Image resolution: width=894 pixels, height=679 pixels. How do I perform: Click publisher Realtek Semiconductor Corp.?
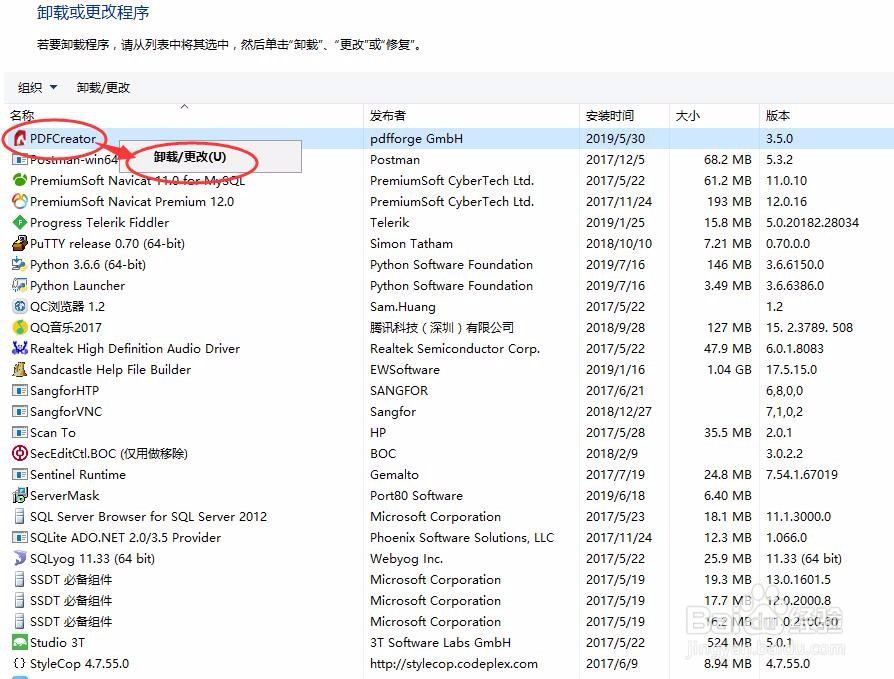[x=454, y=348]
